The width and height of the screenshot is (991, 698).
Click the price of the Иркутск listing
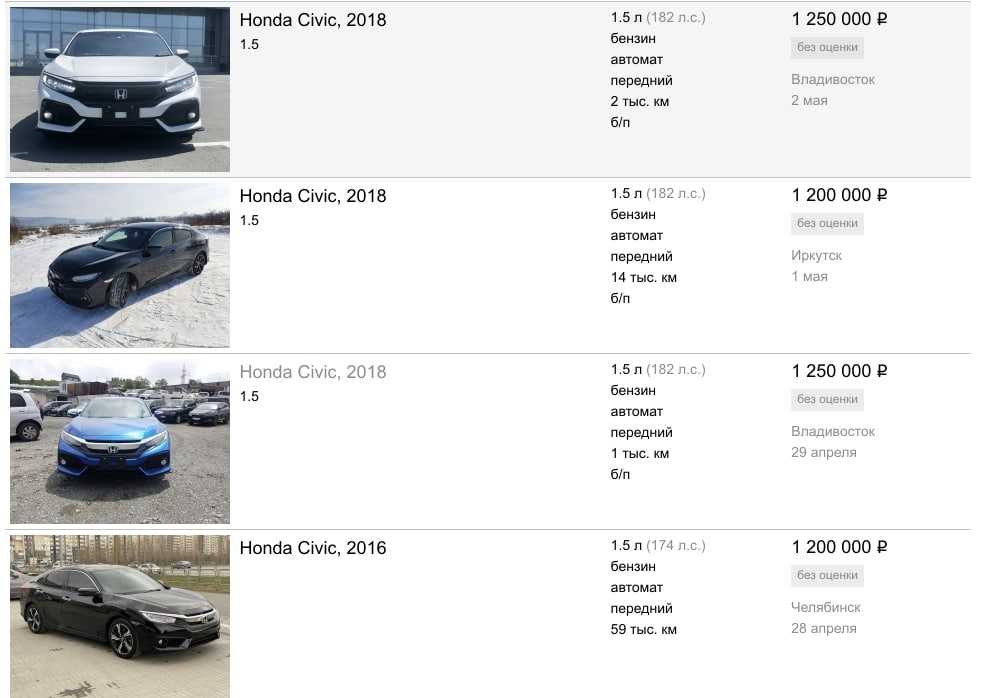pyautogui.click(x=839, y=195)
